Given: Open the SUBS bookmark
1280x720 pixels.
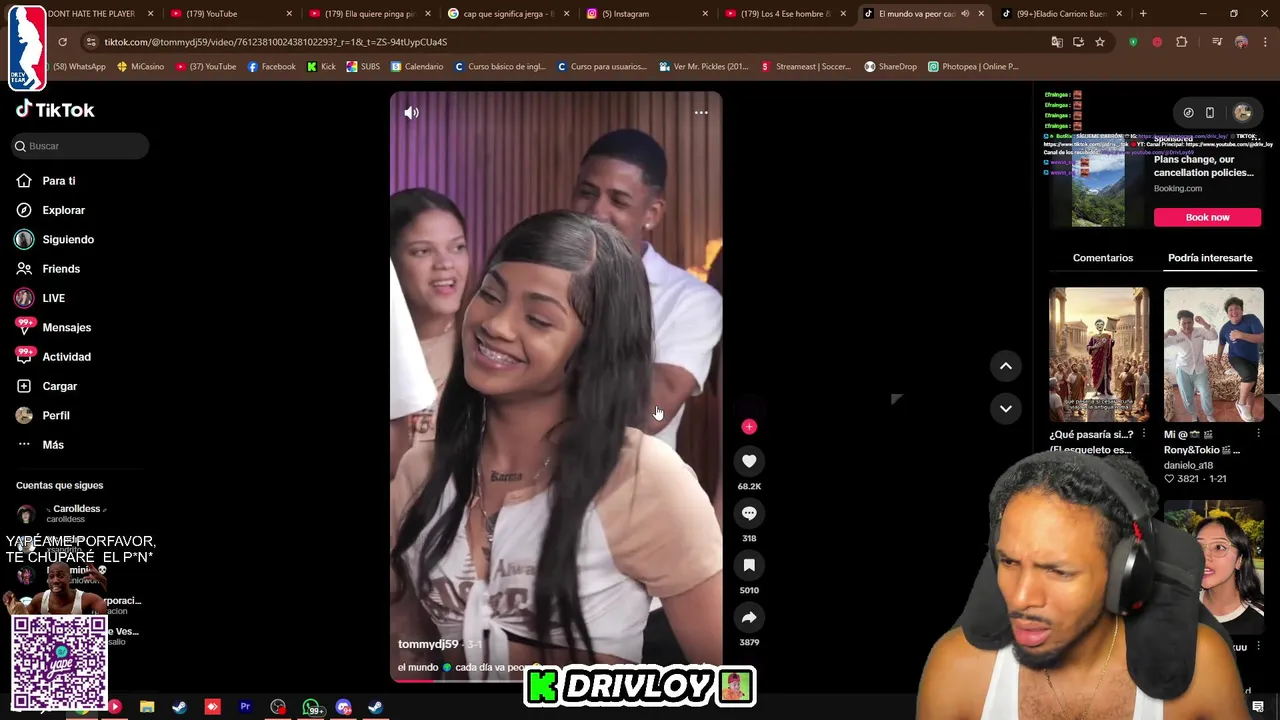Looking at the screenshot, I should (x=363, y=67).
